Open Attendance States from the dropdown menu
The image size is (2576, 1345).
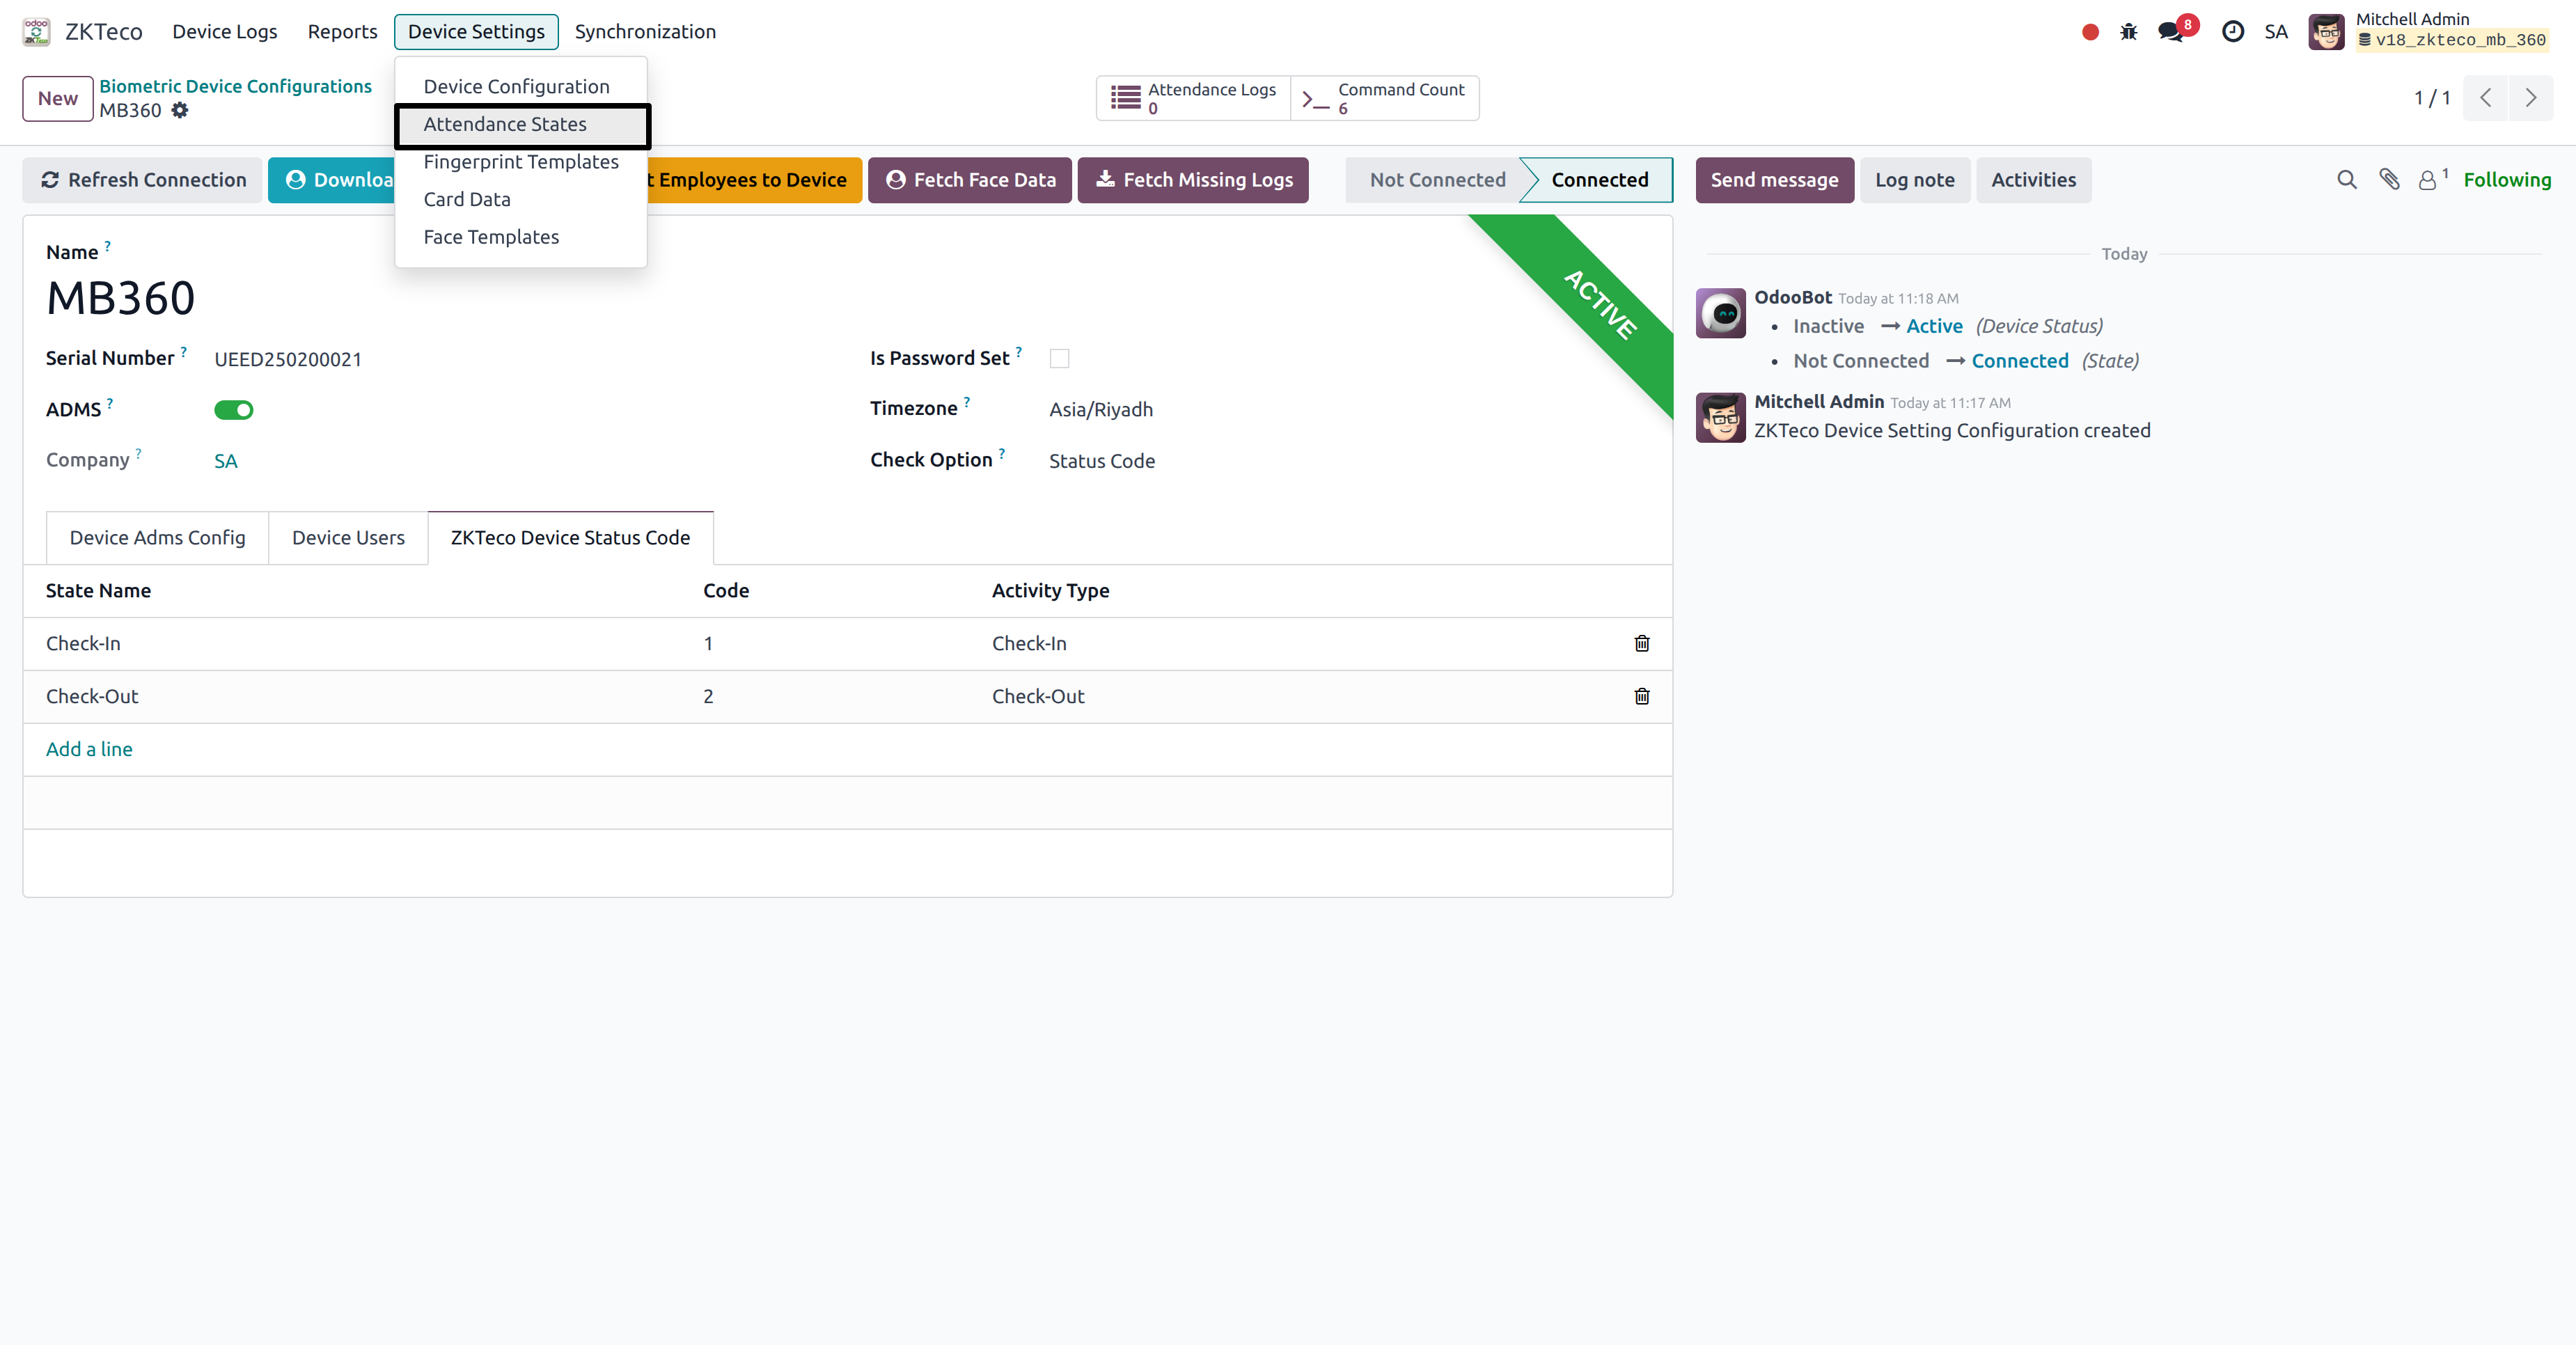point(505,124)
